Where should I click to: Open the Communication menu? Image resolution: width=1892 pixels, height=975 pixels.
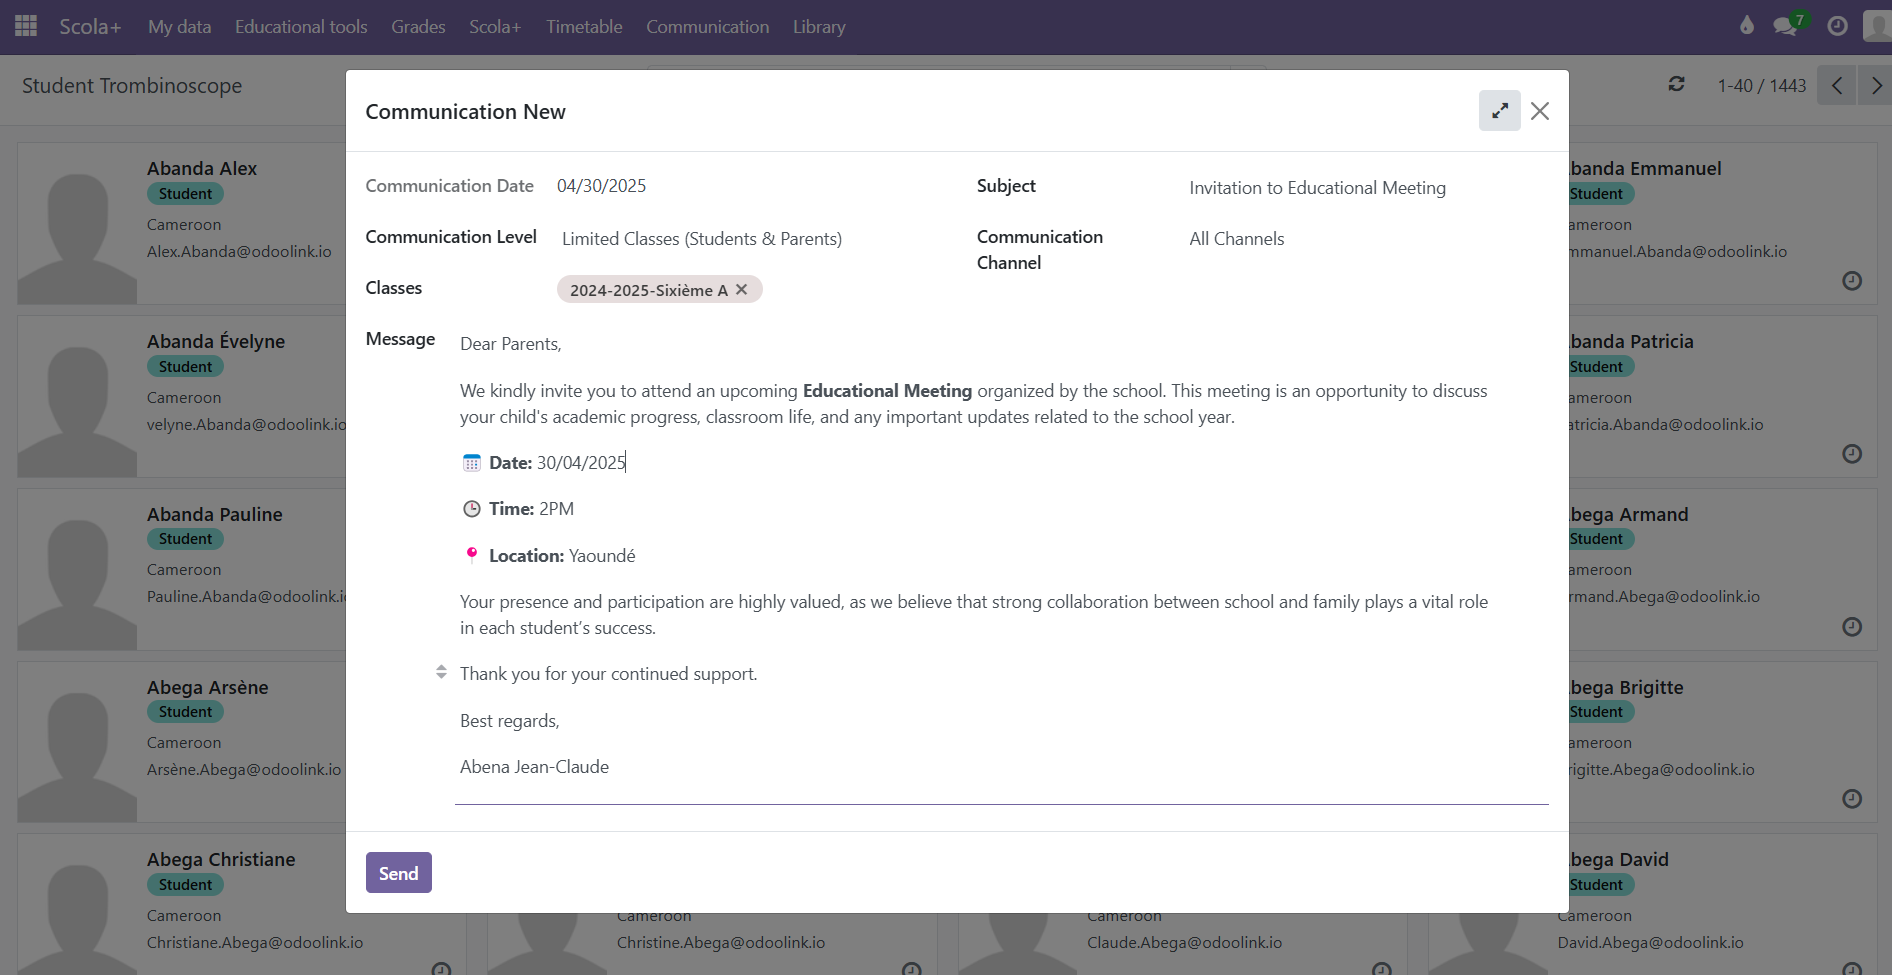(x=708, y=27)
